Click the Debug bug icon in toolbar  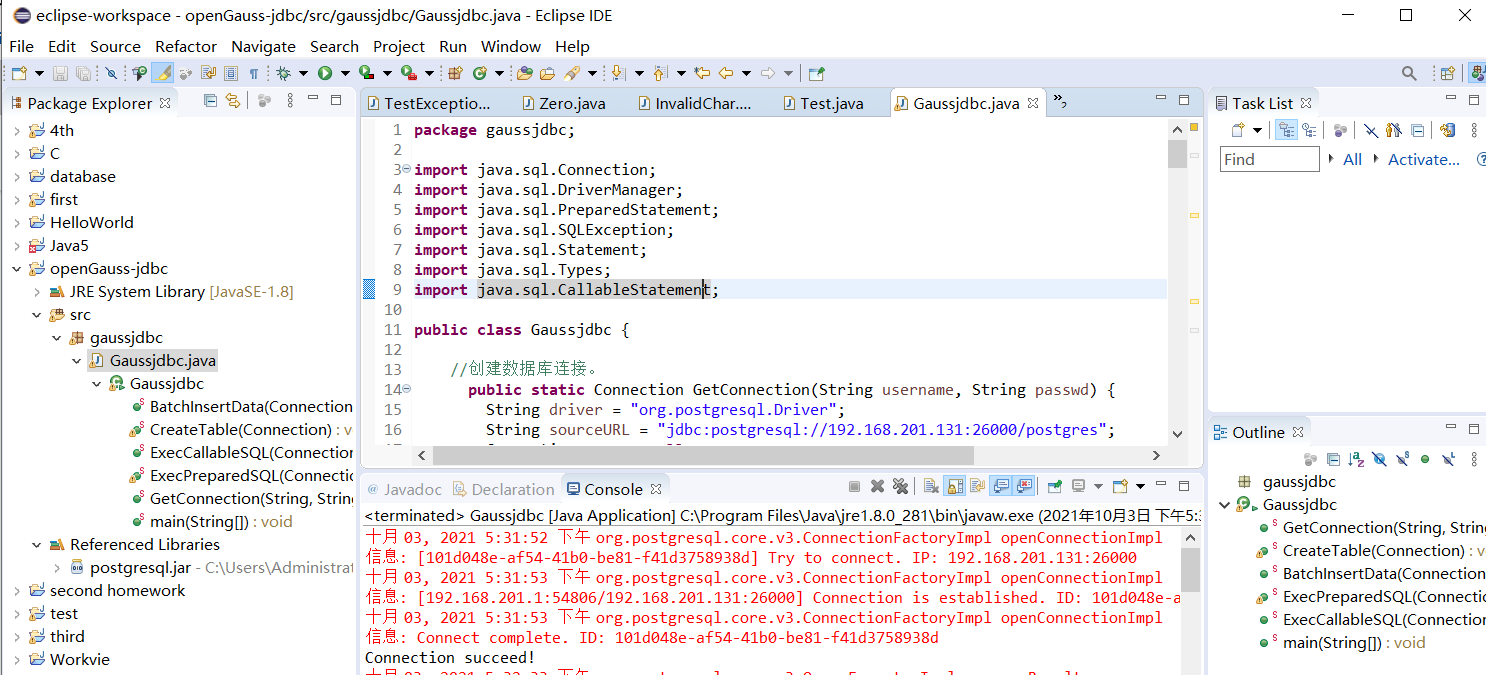(283, 73)
